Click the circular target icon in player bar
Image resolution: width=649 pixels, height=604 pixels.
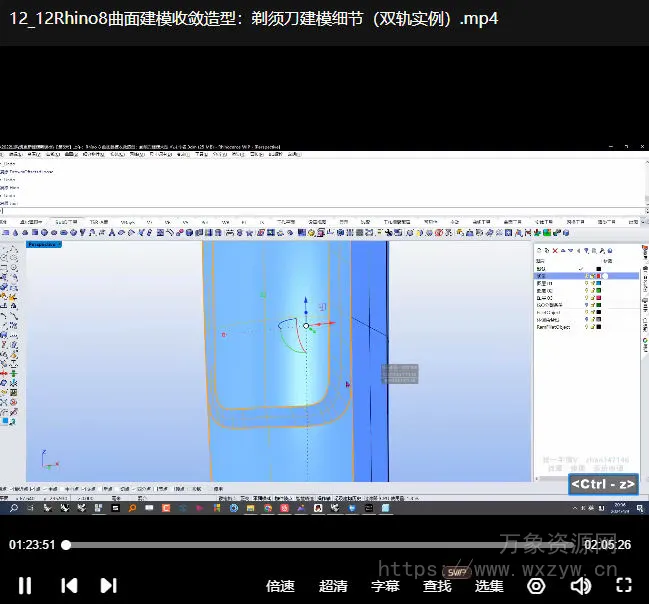point(537,586)
